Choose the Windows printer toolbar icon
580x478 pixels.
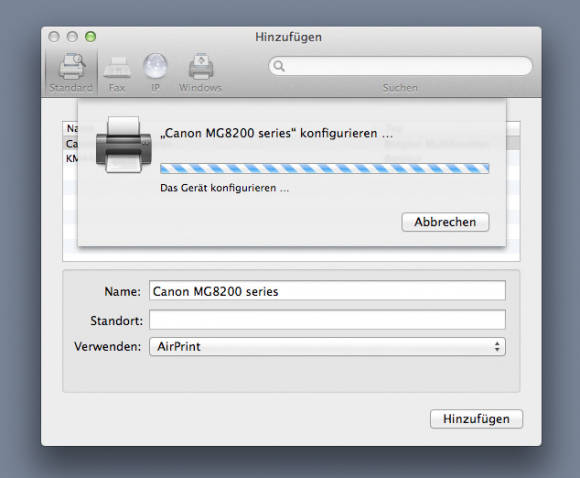point(201,67)
